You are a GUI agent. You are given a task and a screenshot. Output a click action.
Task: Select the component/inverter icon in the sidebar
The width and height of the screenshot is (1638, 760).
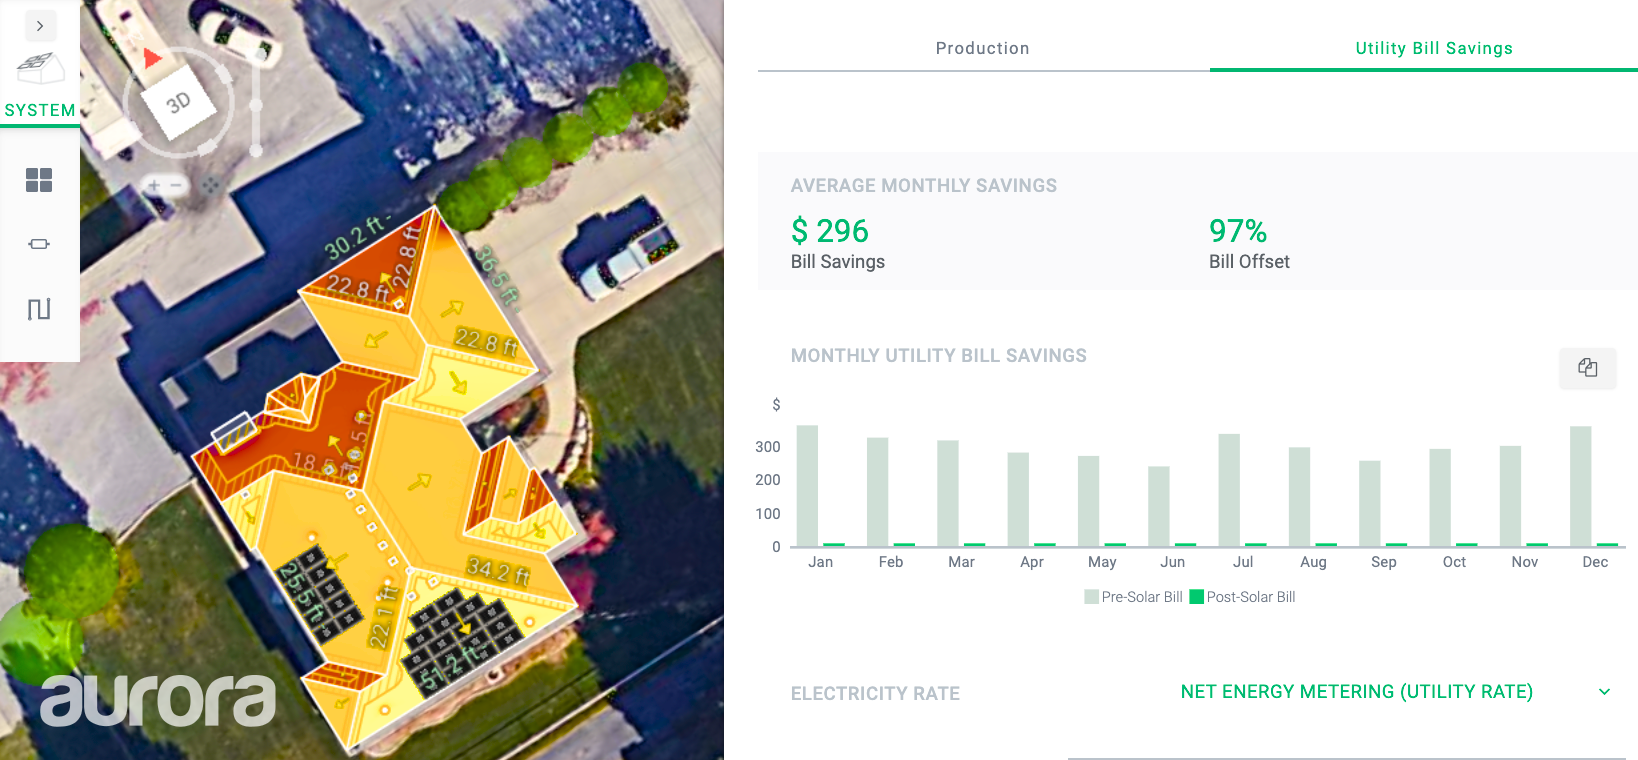point(39,244)
